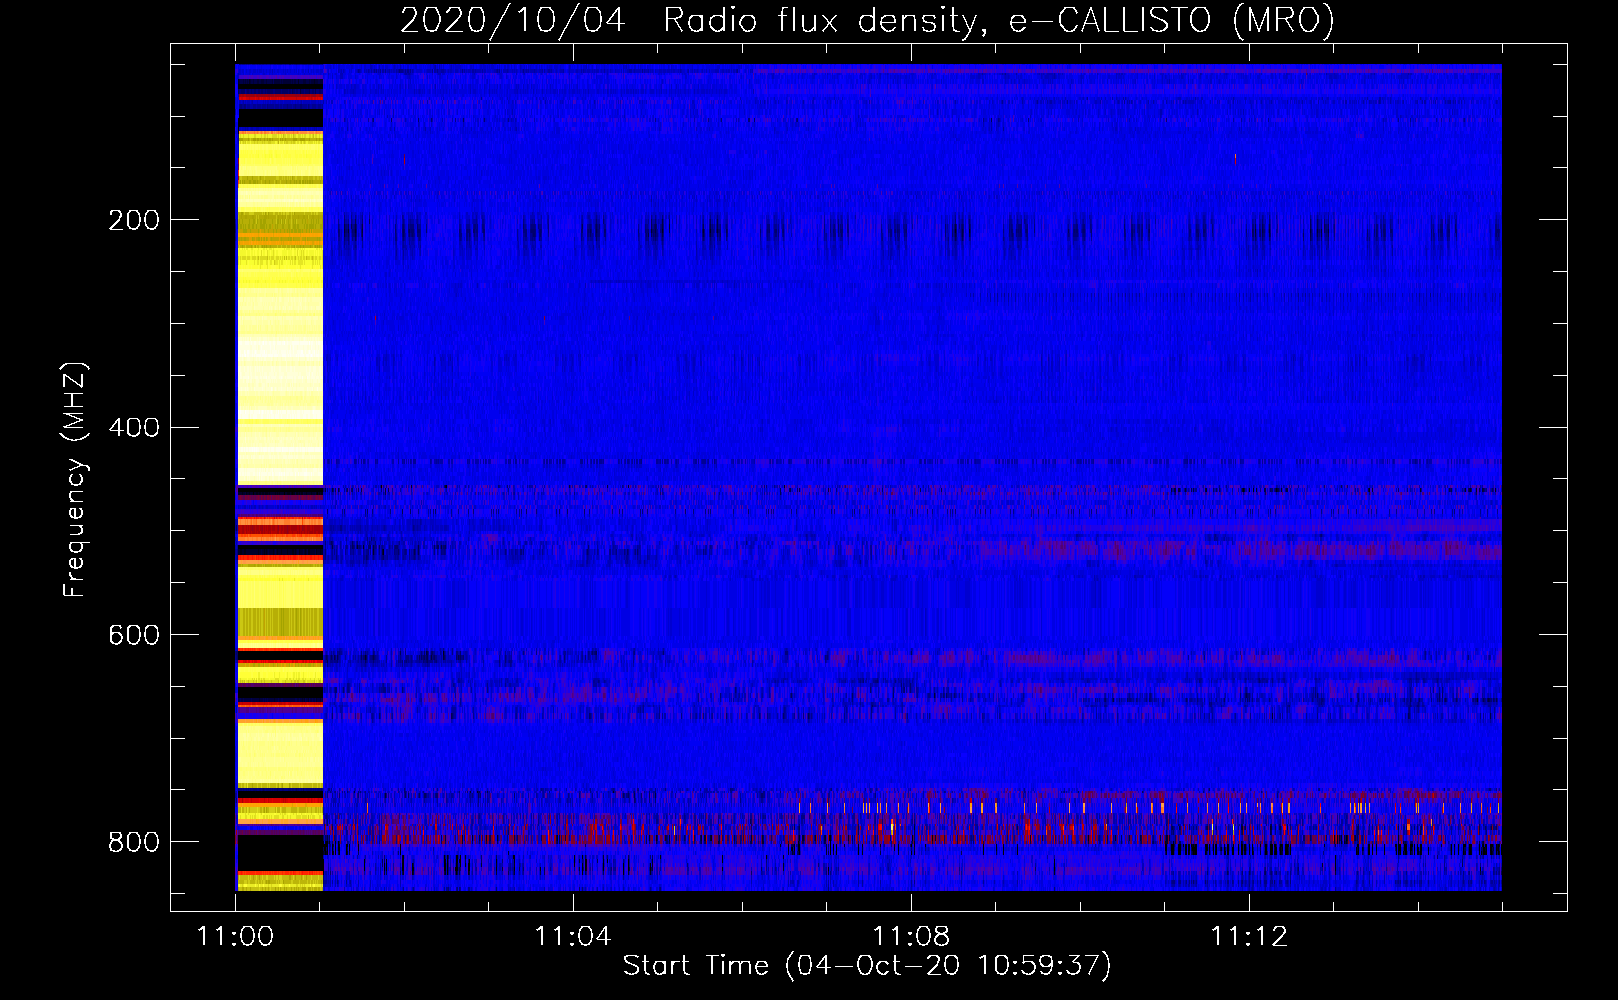Click the plot title '2020/10/04 Radio flux density'
This screenshot has width=1618, height=1000.
867,20
